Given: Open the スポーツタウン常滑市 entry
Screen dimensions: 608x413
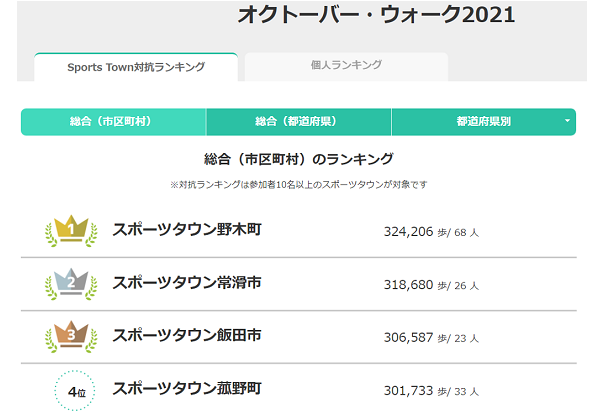Looking at the screenshot, I should click(x=187, y=283).
